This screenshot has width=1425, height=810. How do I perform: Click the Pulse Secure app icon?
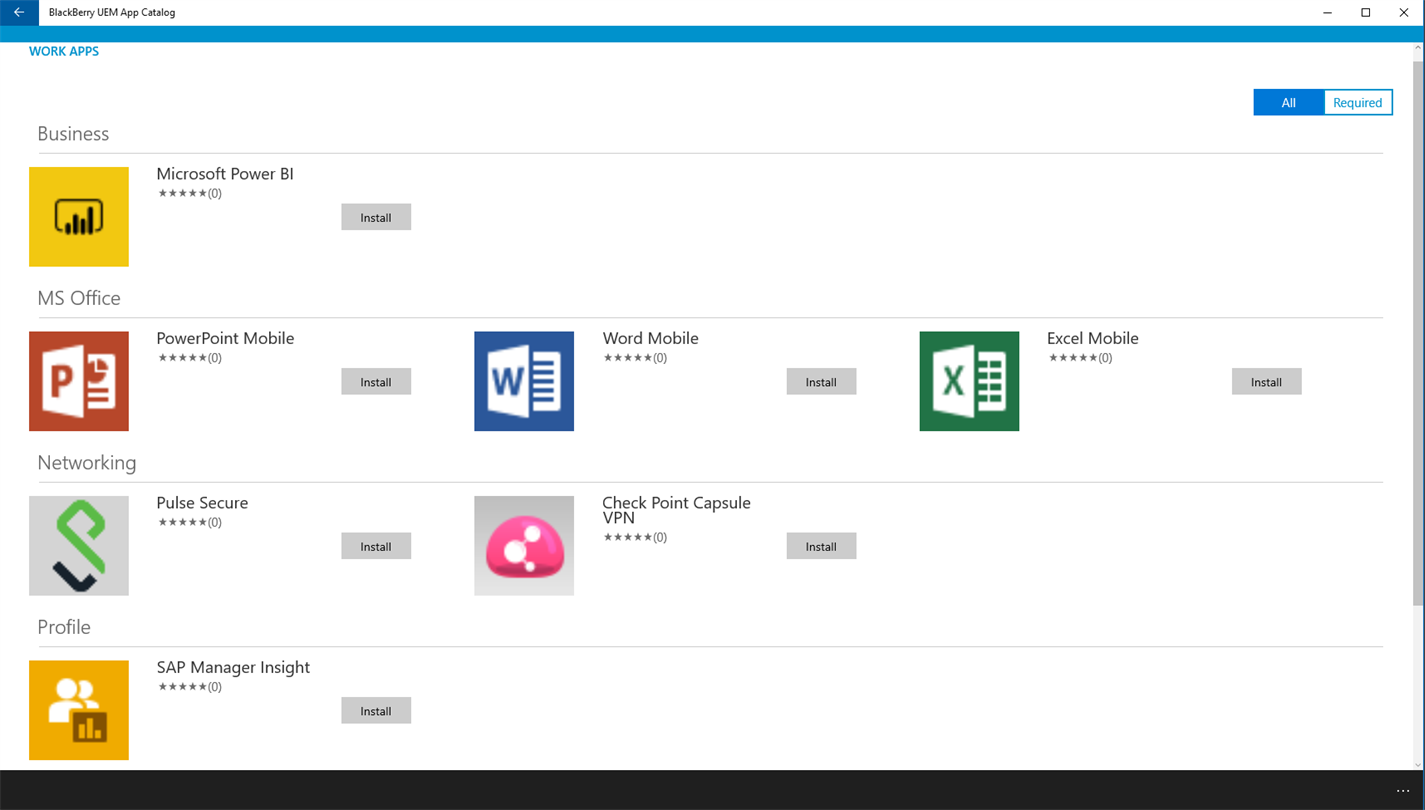79,546
